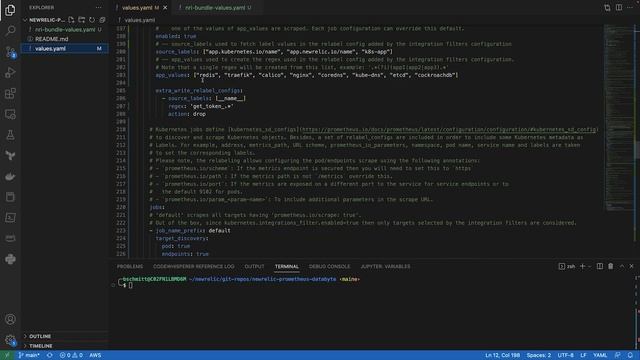Open README.md in file tree

click(51, 39)
